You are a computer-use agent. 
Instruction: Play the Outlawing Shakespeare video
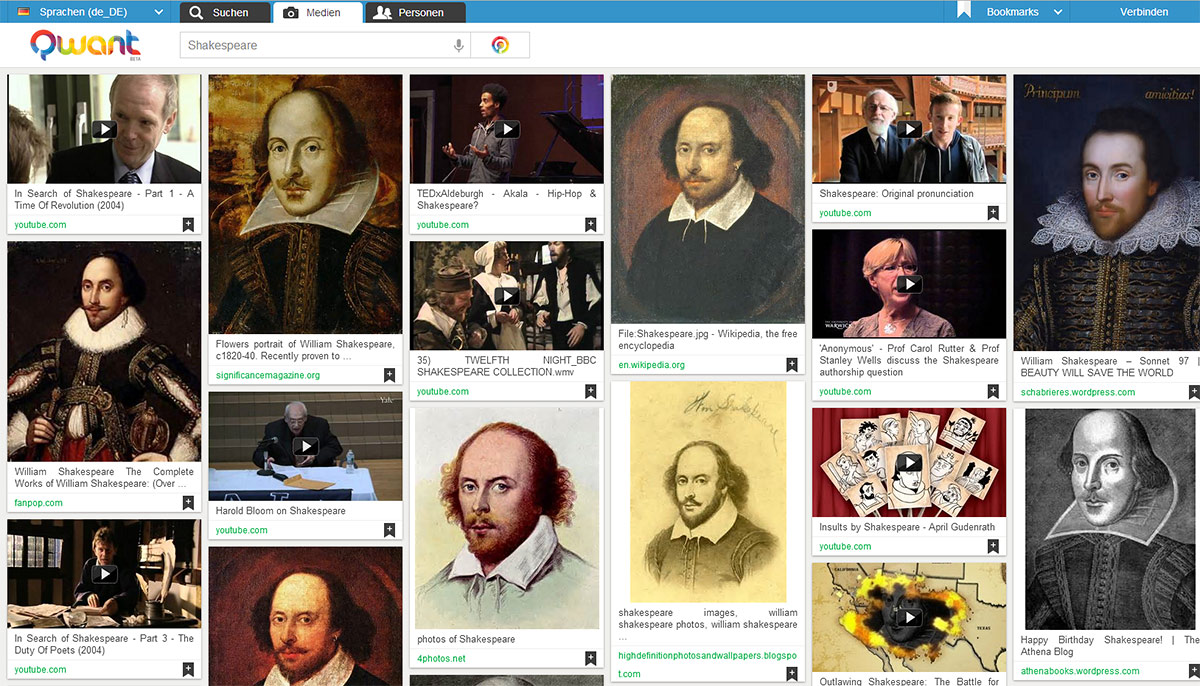pos(909,618)
